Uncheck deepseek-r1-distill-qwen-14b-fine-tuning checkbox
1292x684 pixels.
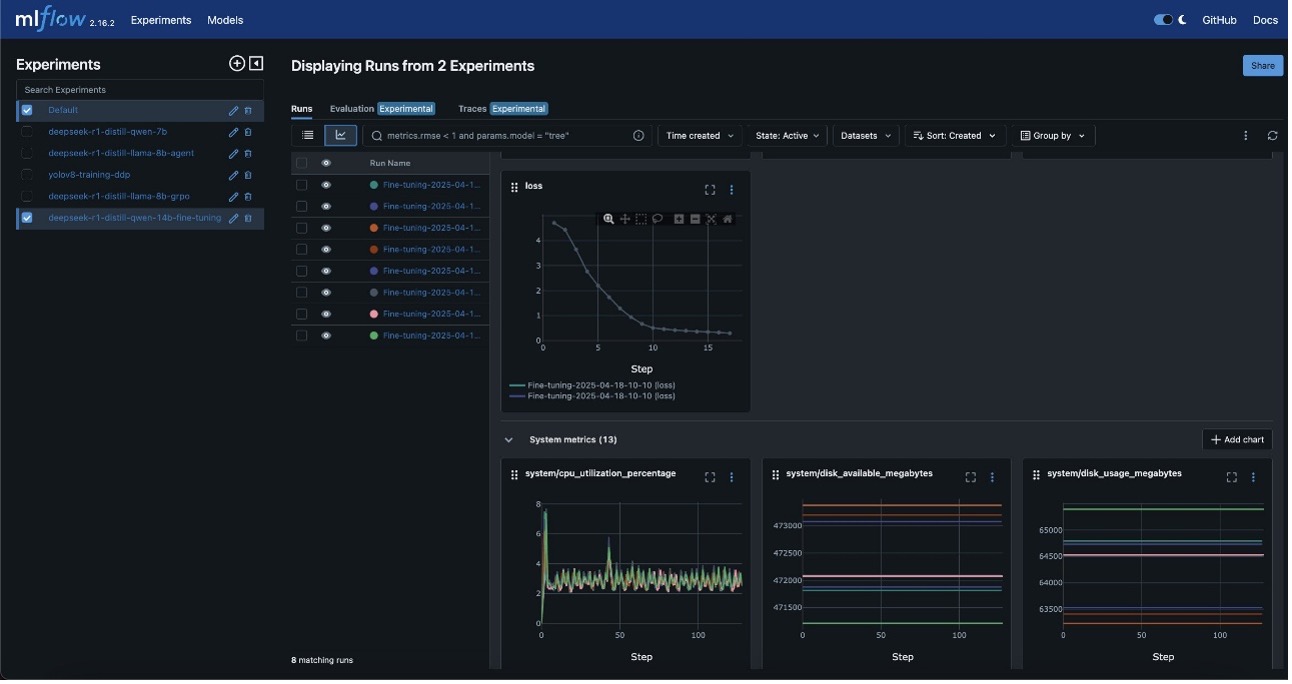pyautogui.click(x=27, y=218)
